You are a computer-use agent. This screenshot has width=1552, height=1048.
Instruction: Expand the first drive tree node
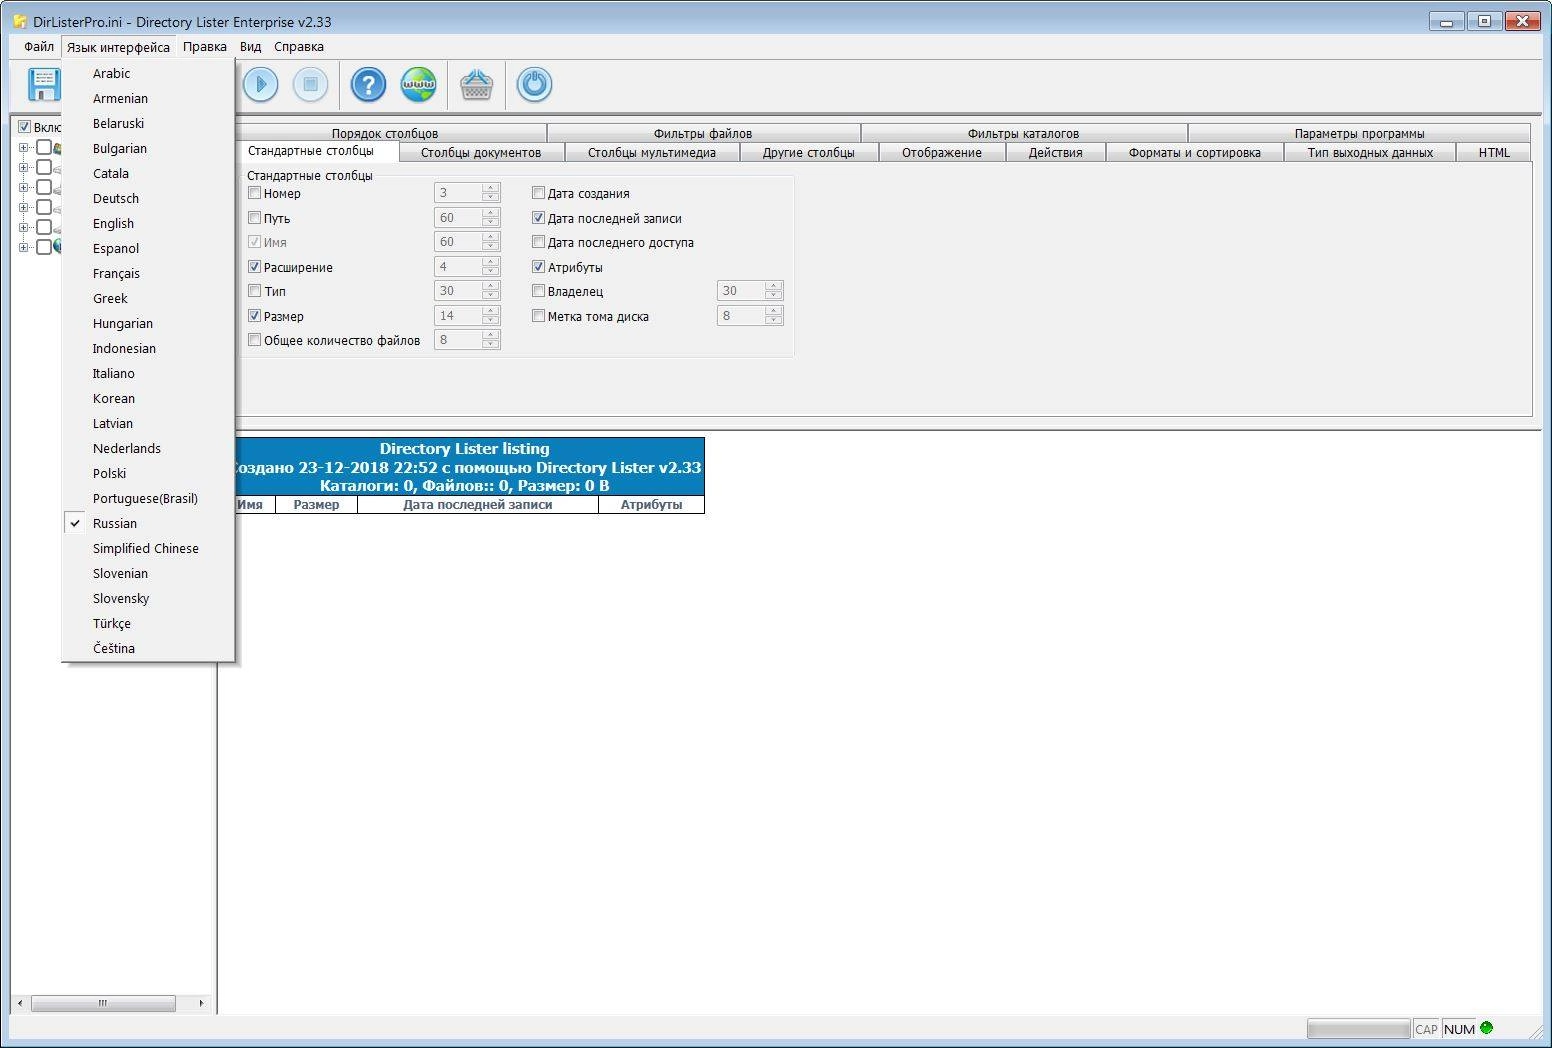click(x=24, y=147)
